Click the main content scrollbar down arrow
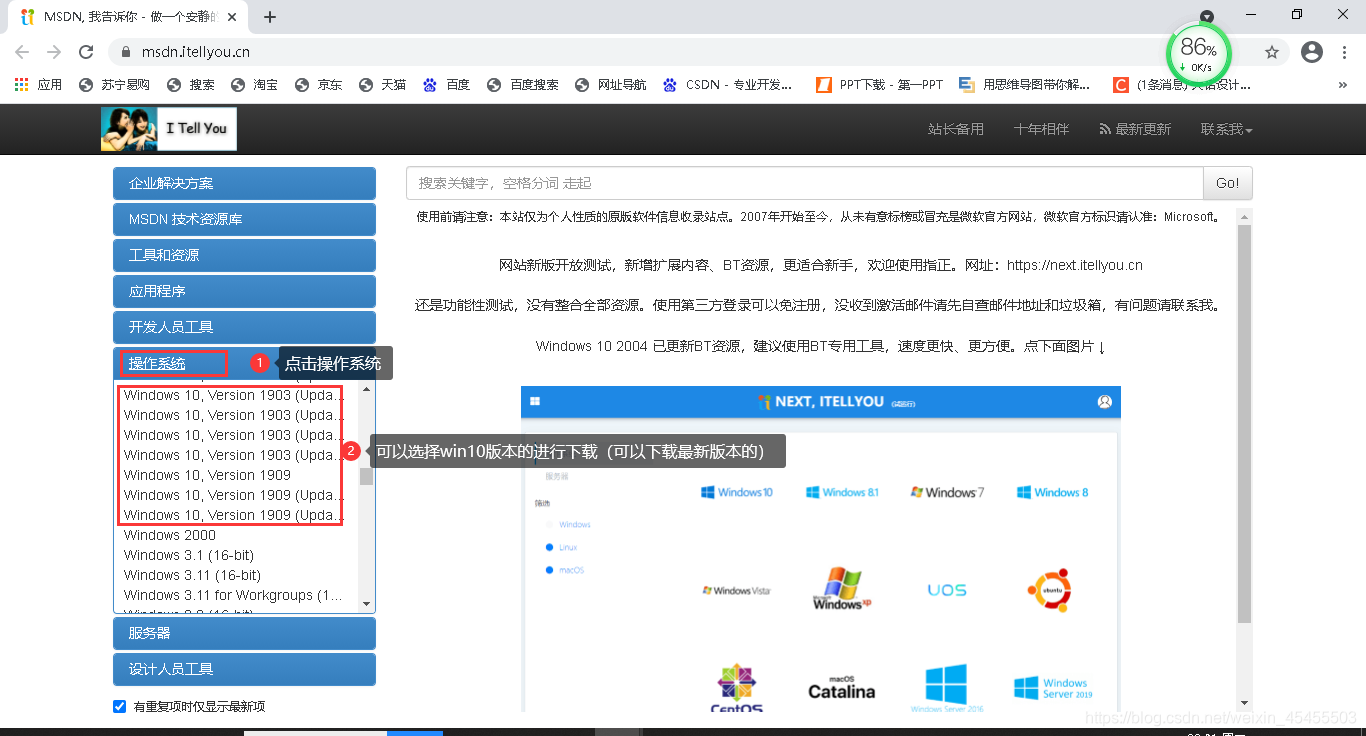Viewport: 1366px width, 736px height. click(x=1245, y=703)
